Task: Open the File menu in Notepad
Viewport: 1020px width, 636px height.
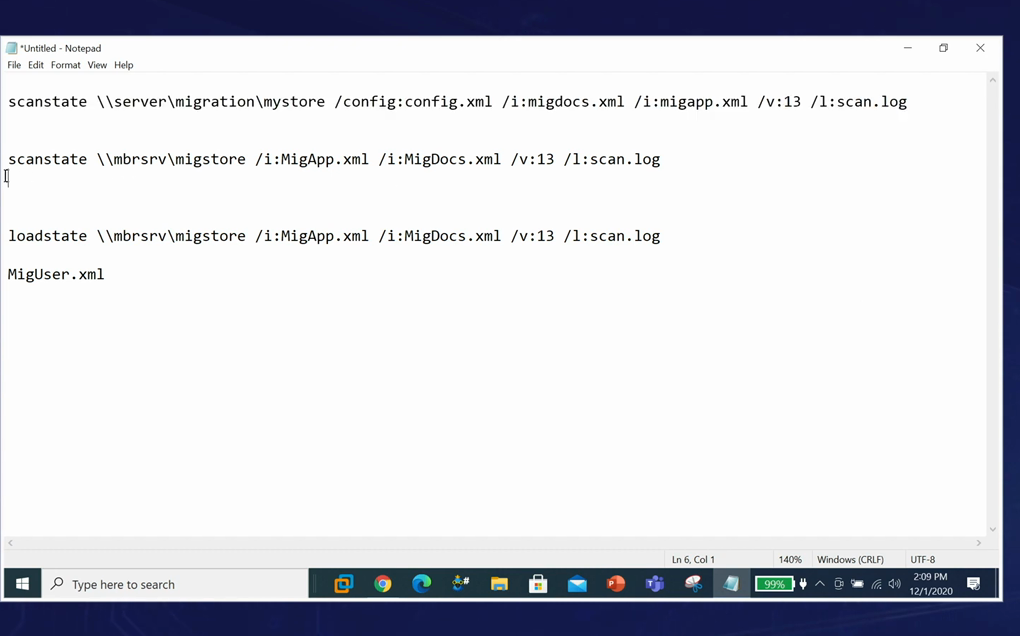Action: 14,65
